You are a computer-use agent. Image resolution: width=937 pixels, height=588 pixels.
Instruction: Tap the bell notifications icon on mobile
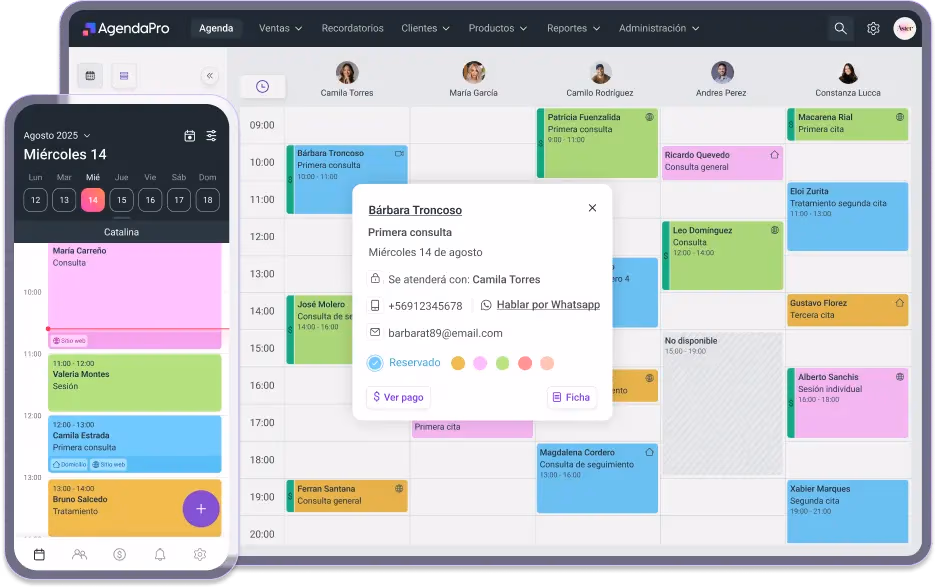tap(160, 554)
